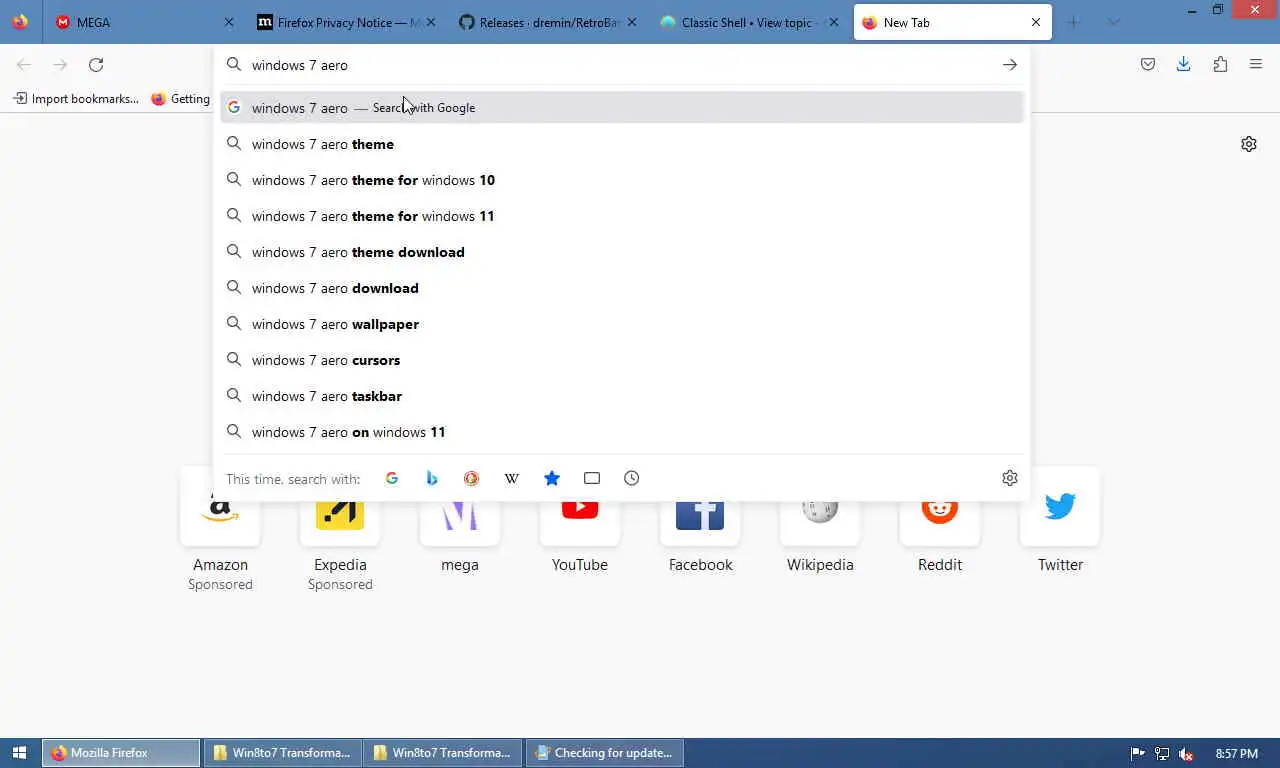Go forward one page
Screen dimensions: 1280x768
(60, 65)
